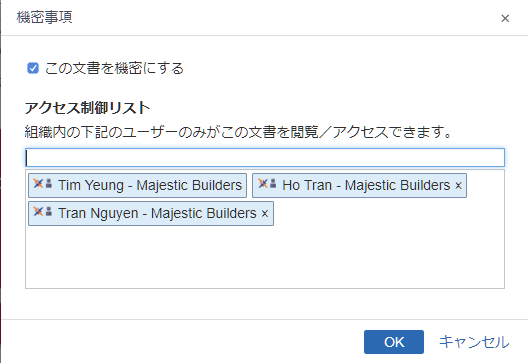Image resolution: width=528 pixels, height=363 pixels.
Task: Focus the access control list search field
Action: click(265, 158)
